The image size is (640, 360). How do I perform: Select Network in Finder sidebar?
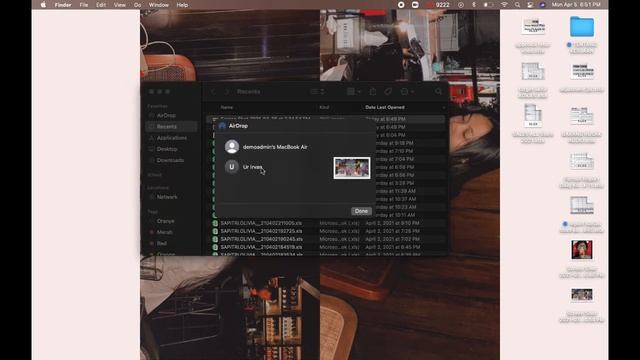point(167,197)
